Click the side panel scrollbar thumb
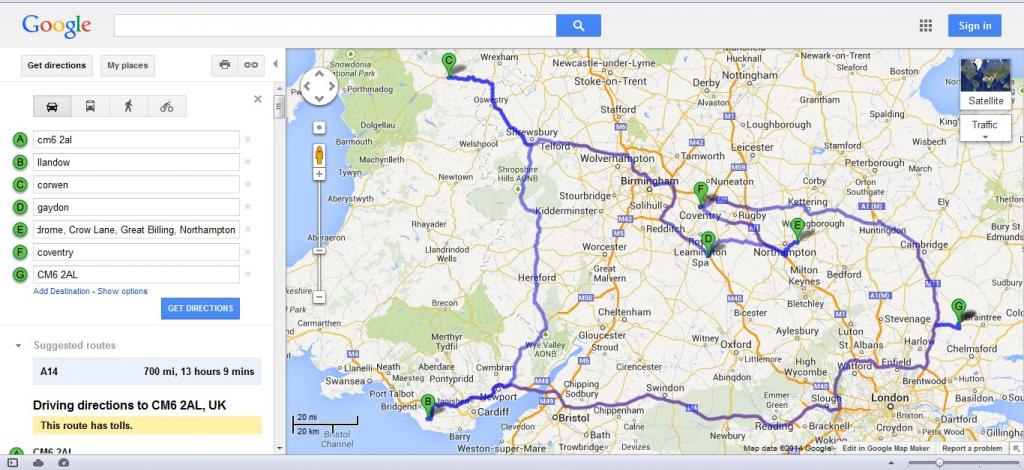 [280, 106]
